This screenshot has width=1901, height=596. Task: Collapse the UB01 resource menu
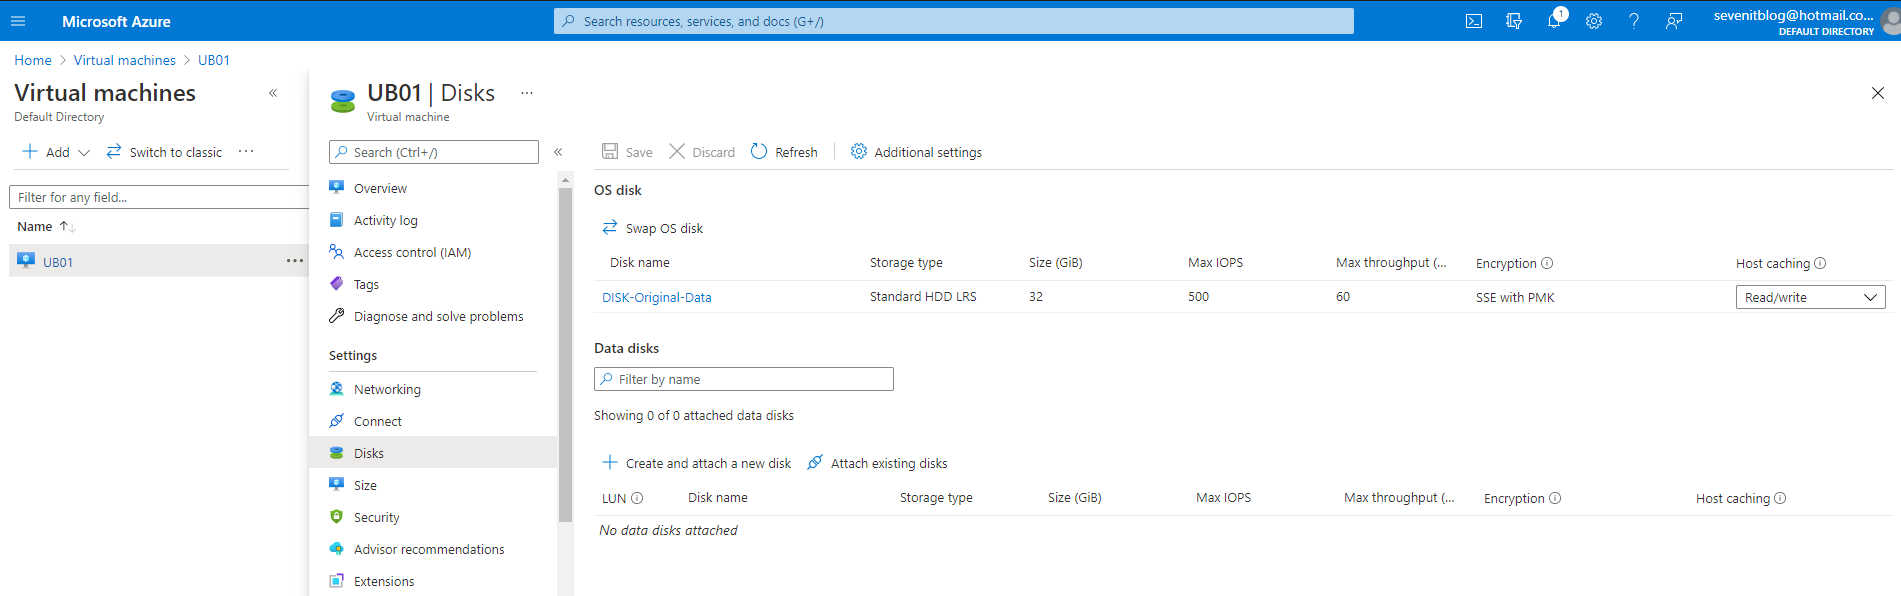click(x=558, y=152)
